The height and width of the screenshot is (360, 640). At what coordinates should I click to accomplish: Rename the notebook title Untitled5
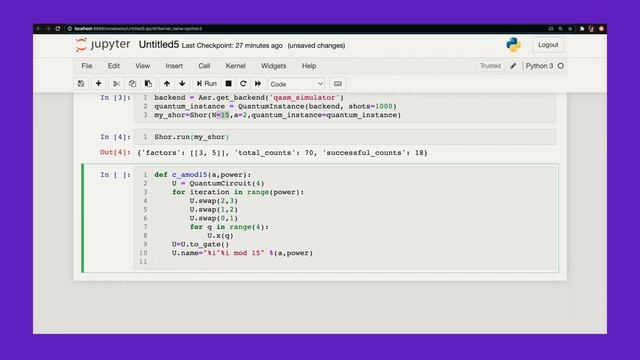(159, 44)
